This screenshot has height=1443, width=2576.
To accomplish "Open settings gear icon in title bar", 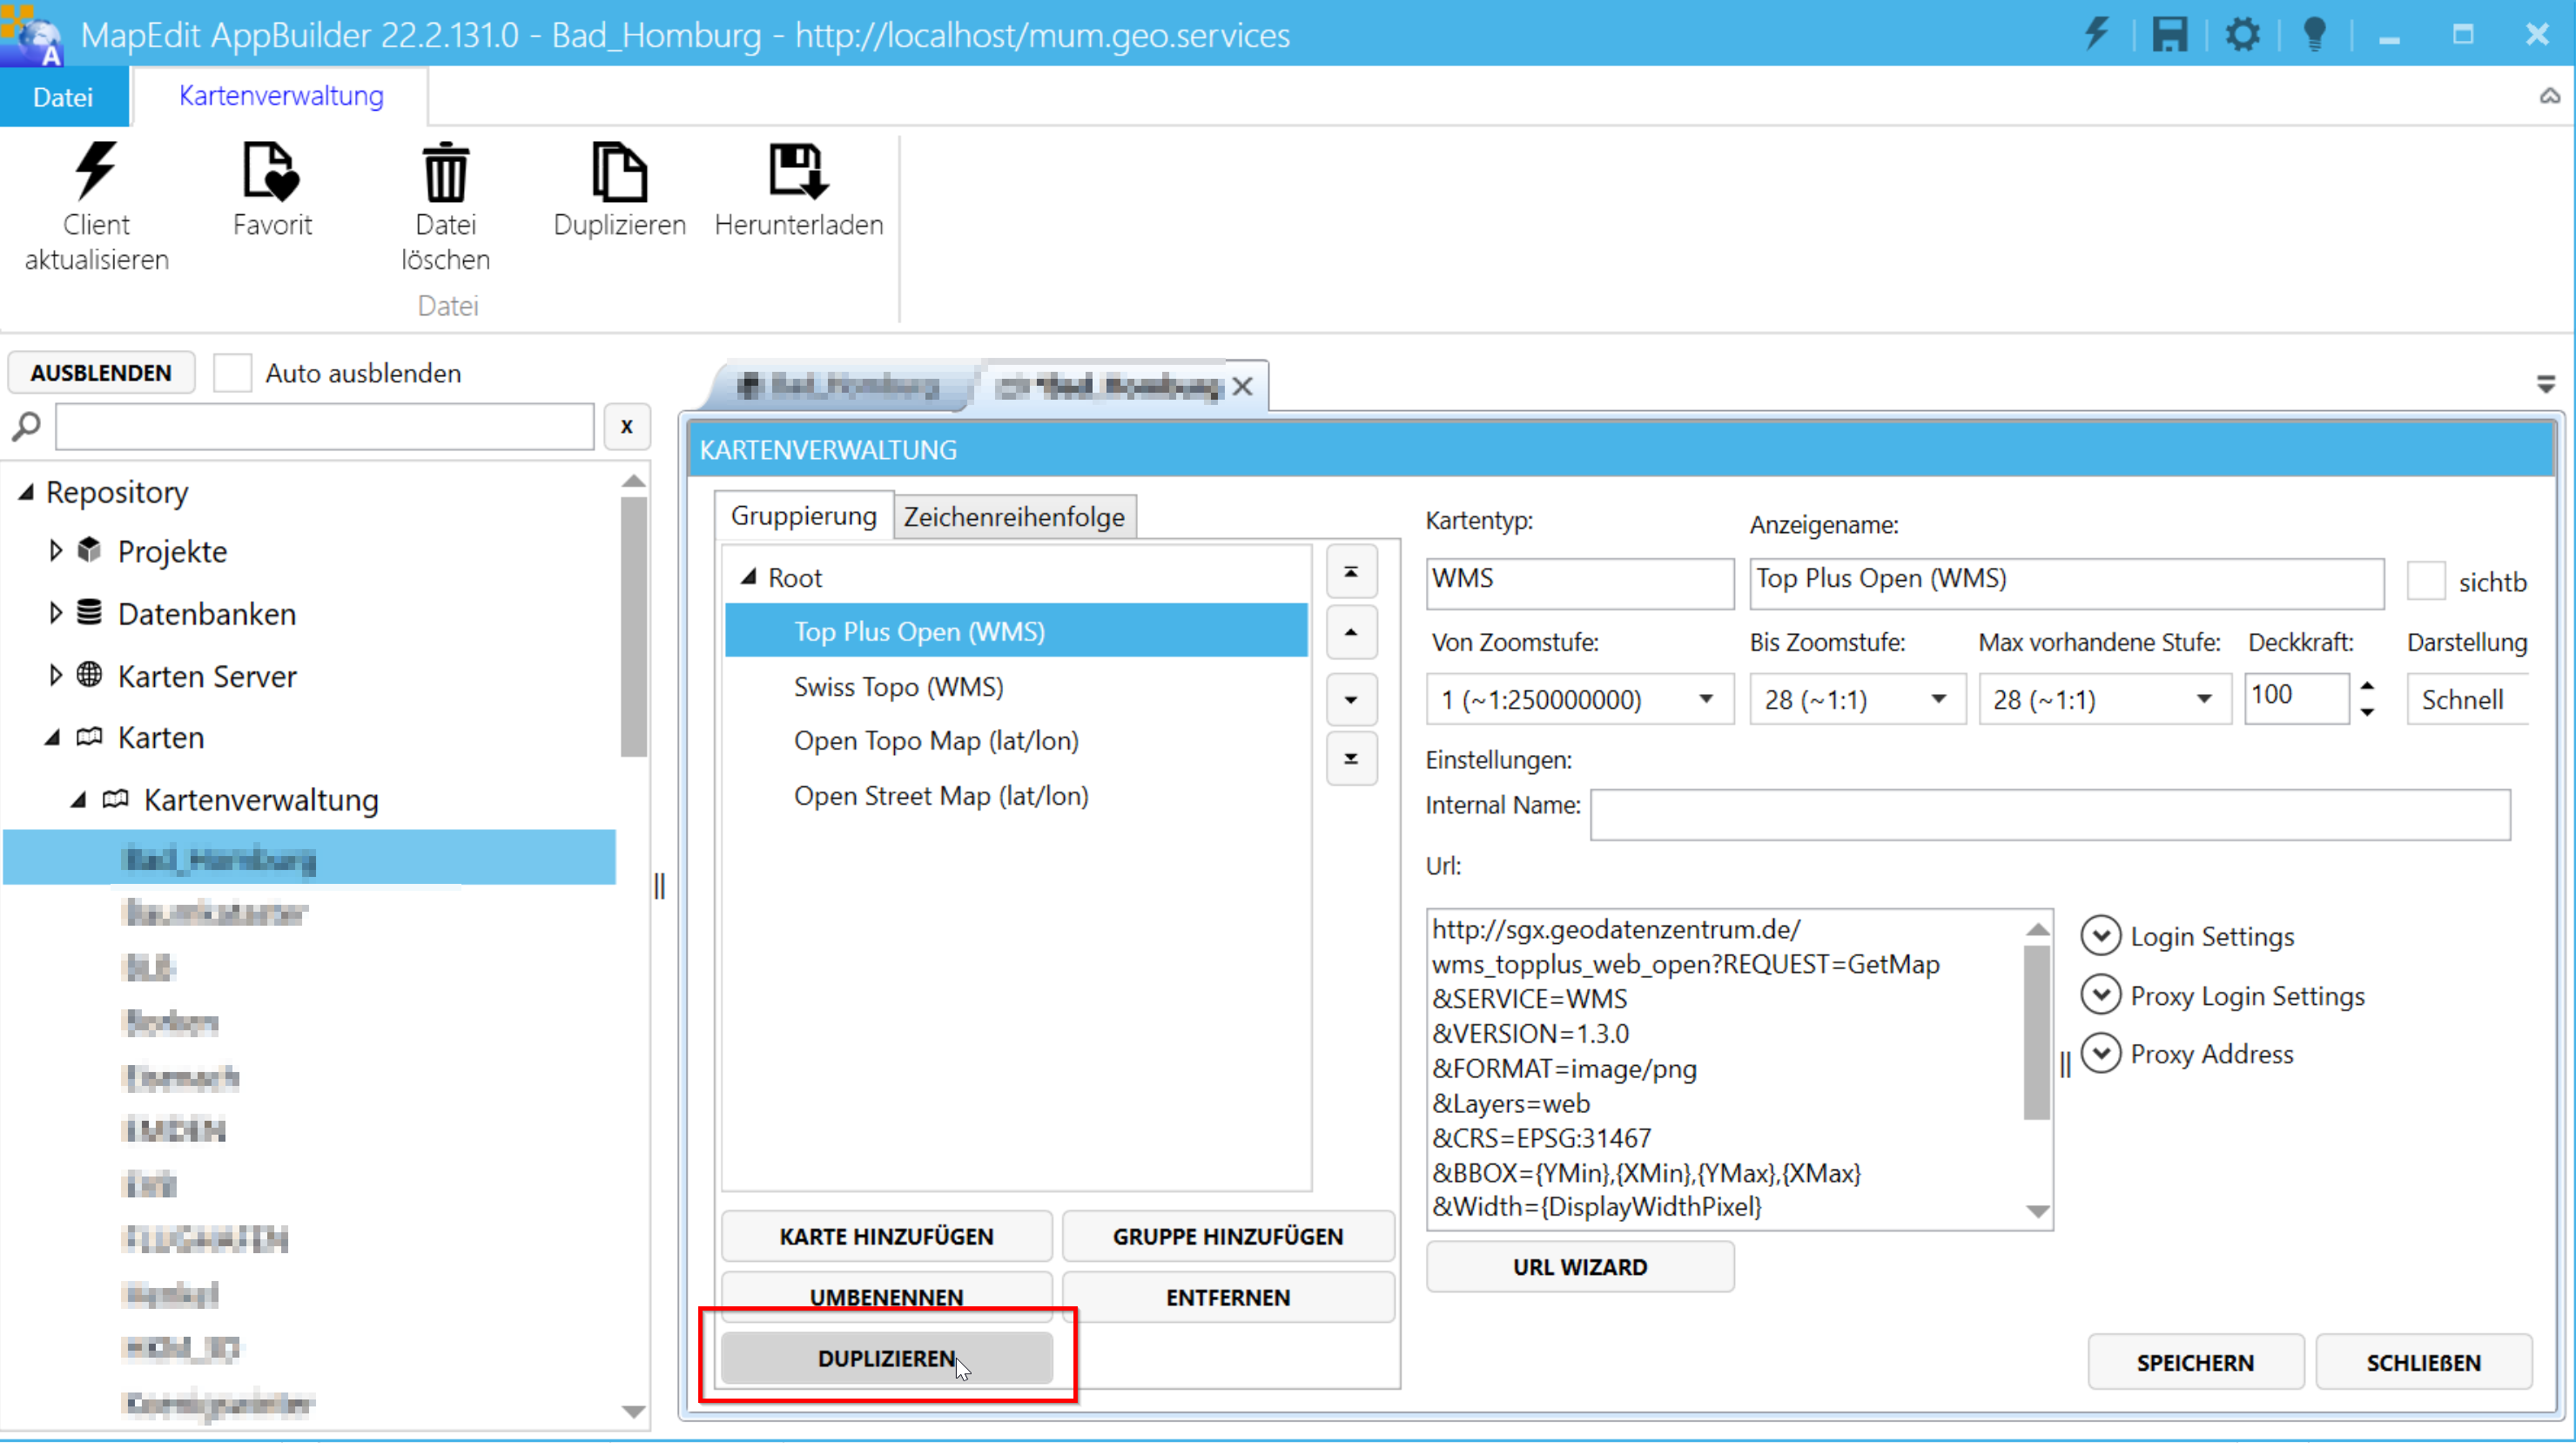I will (x=2242, y=35).
